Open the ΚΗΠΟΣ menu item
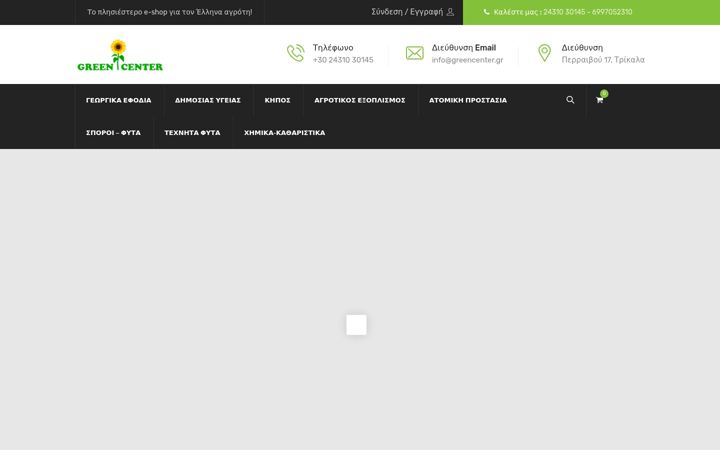 click(x=277, y=100)
